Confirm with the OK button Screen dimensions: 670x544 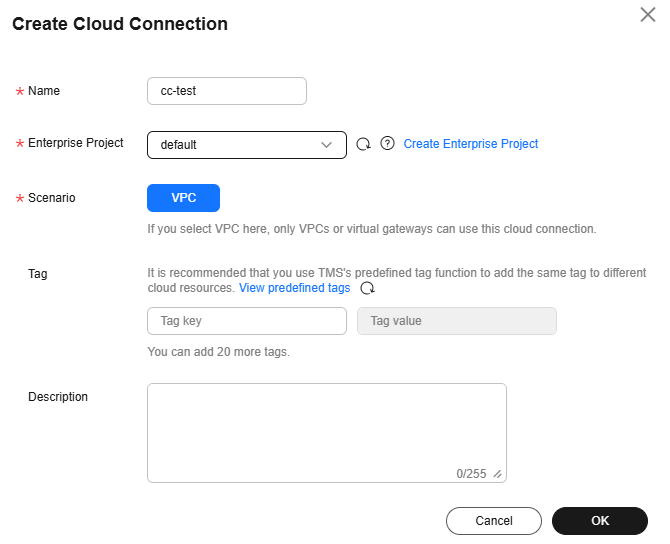tap(600, 521)
